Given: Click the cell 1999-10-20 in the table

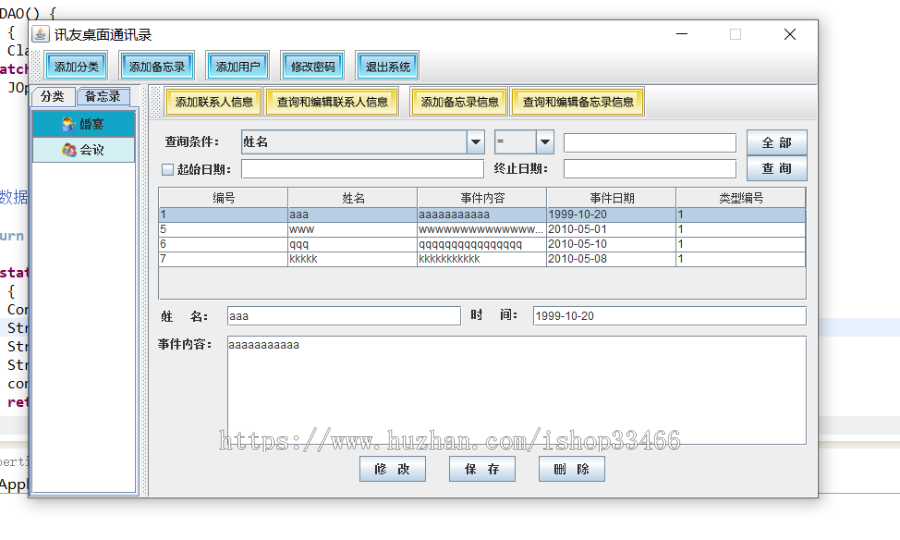Looking at the screenshot, I should (x=611, y=215).
